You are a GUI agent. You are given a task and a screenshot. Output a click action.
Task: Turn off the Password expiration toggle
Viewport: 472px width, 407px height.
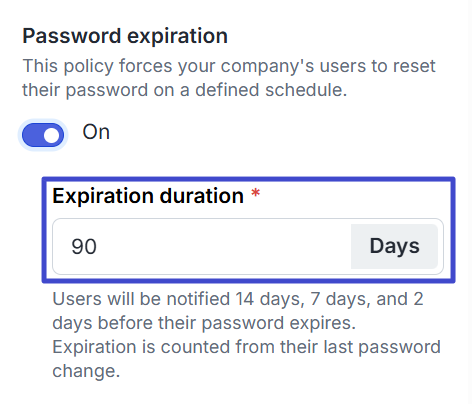tap(43, 135)
